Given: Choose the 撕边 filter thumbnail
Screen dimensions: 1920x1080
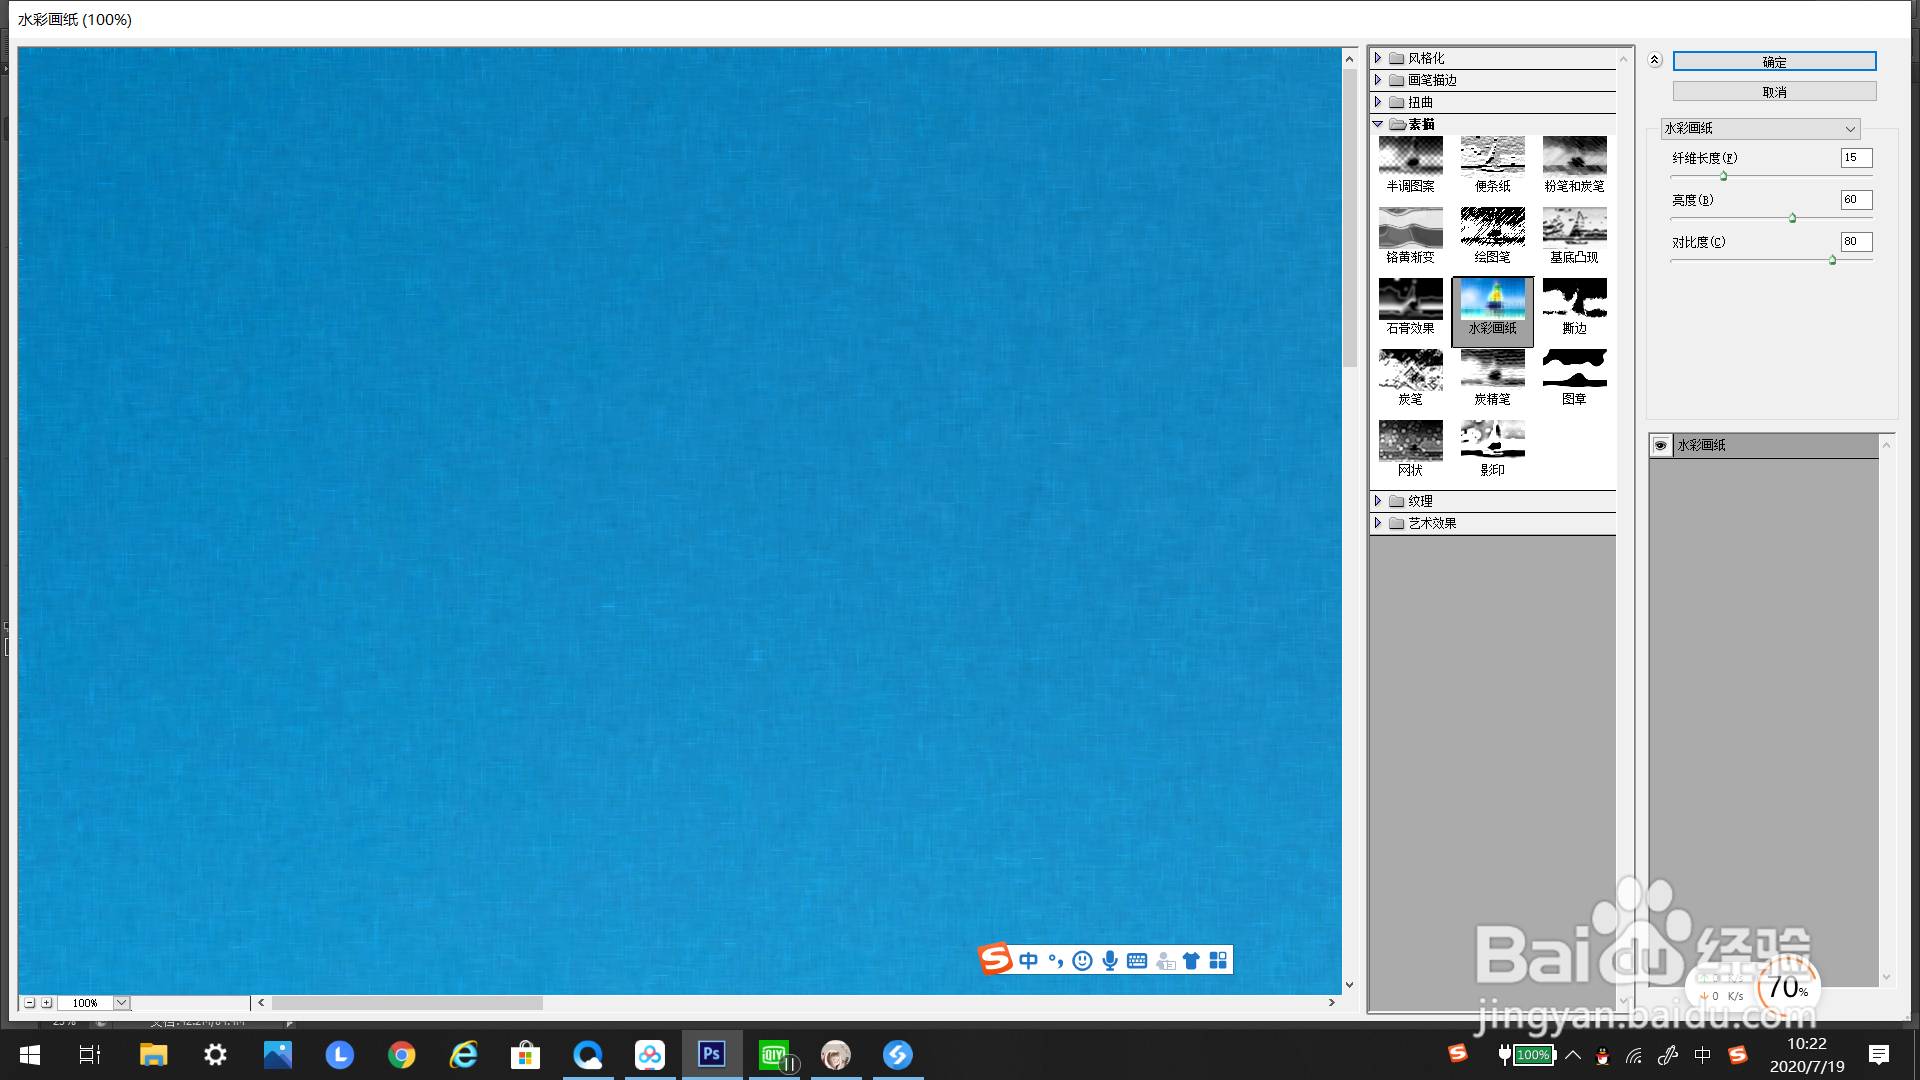Looking at the screenshot, I should (x=1574, y=299).
